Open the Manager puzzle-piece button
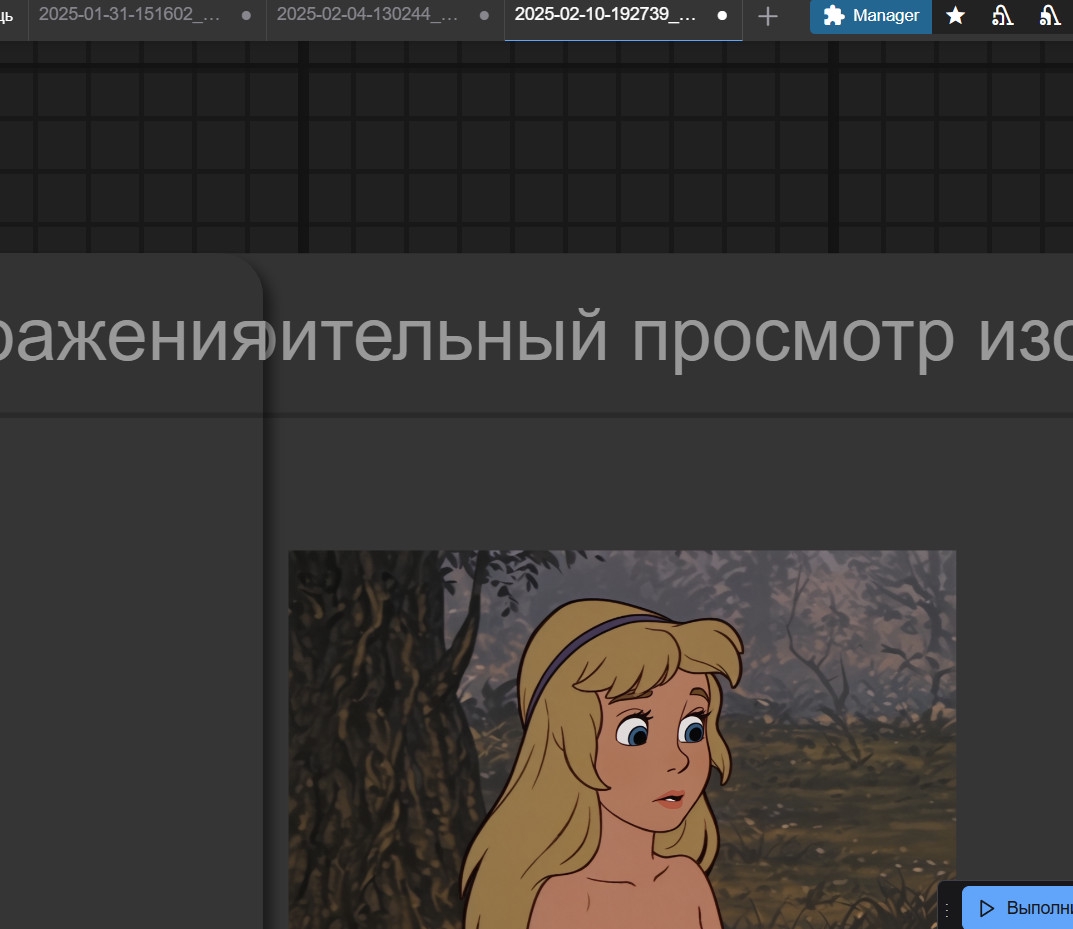This screenshot has height=929, width=1073. 870,16
